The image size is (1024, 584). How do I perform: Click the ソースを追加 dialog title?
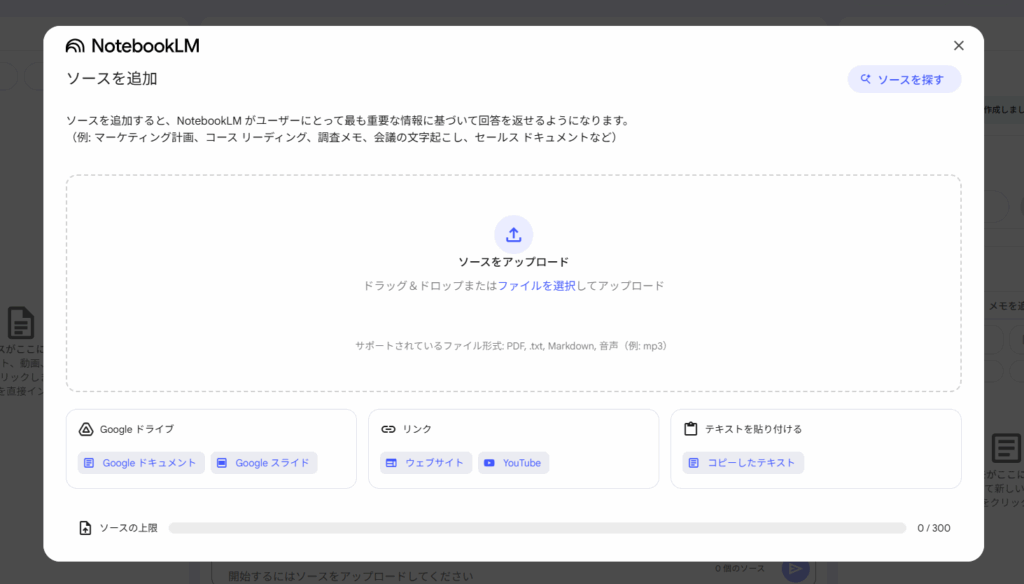click(x=112, y=78)
